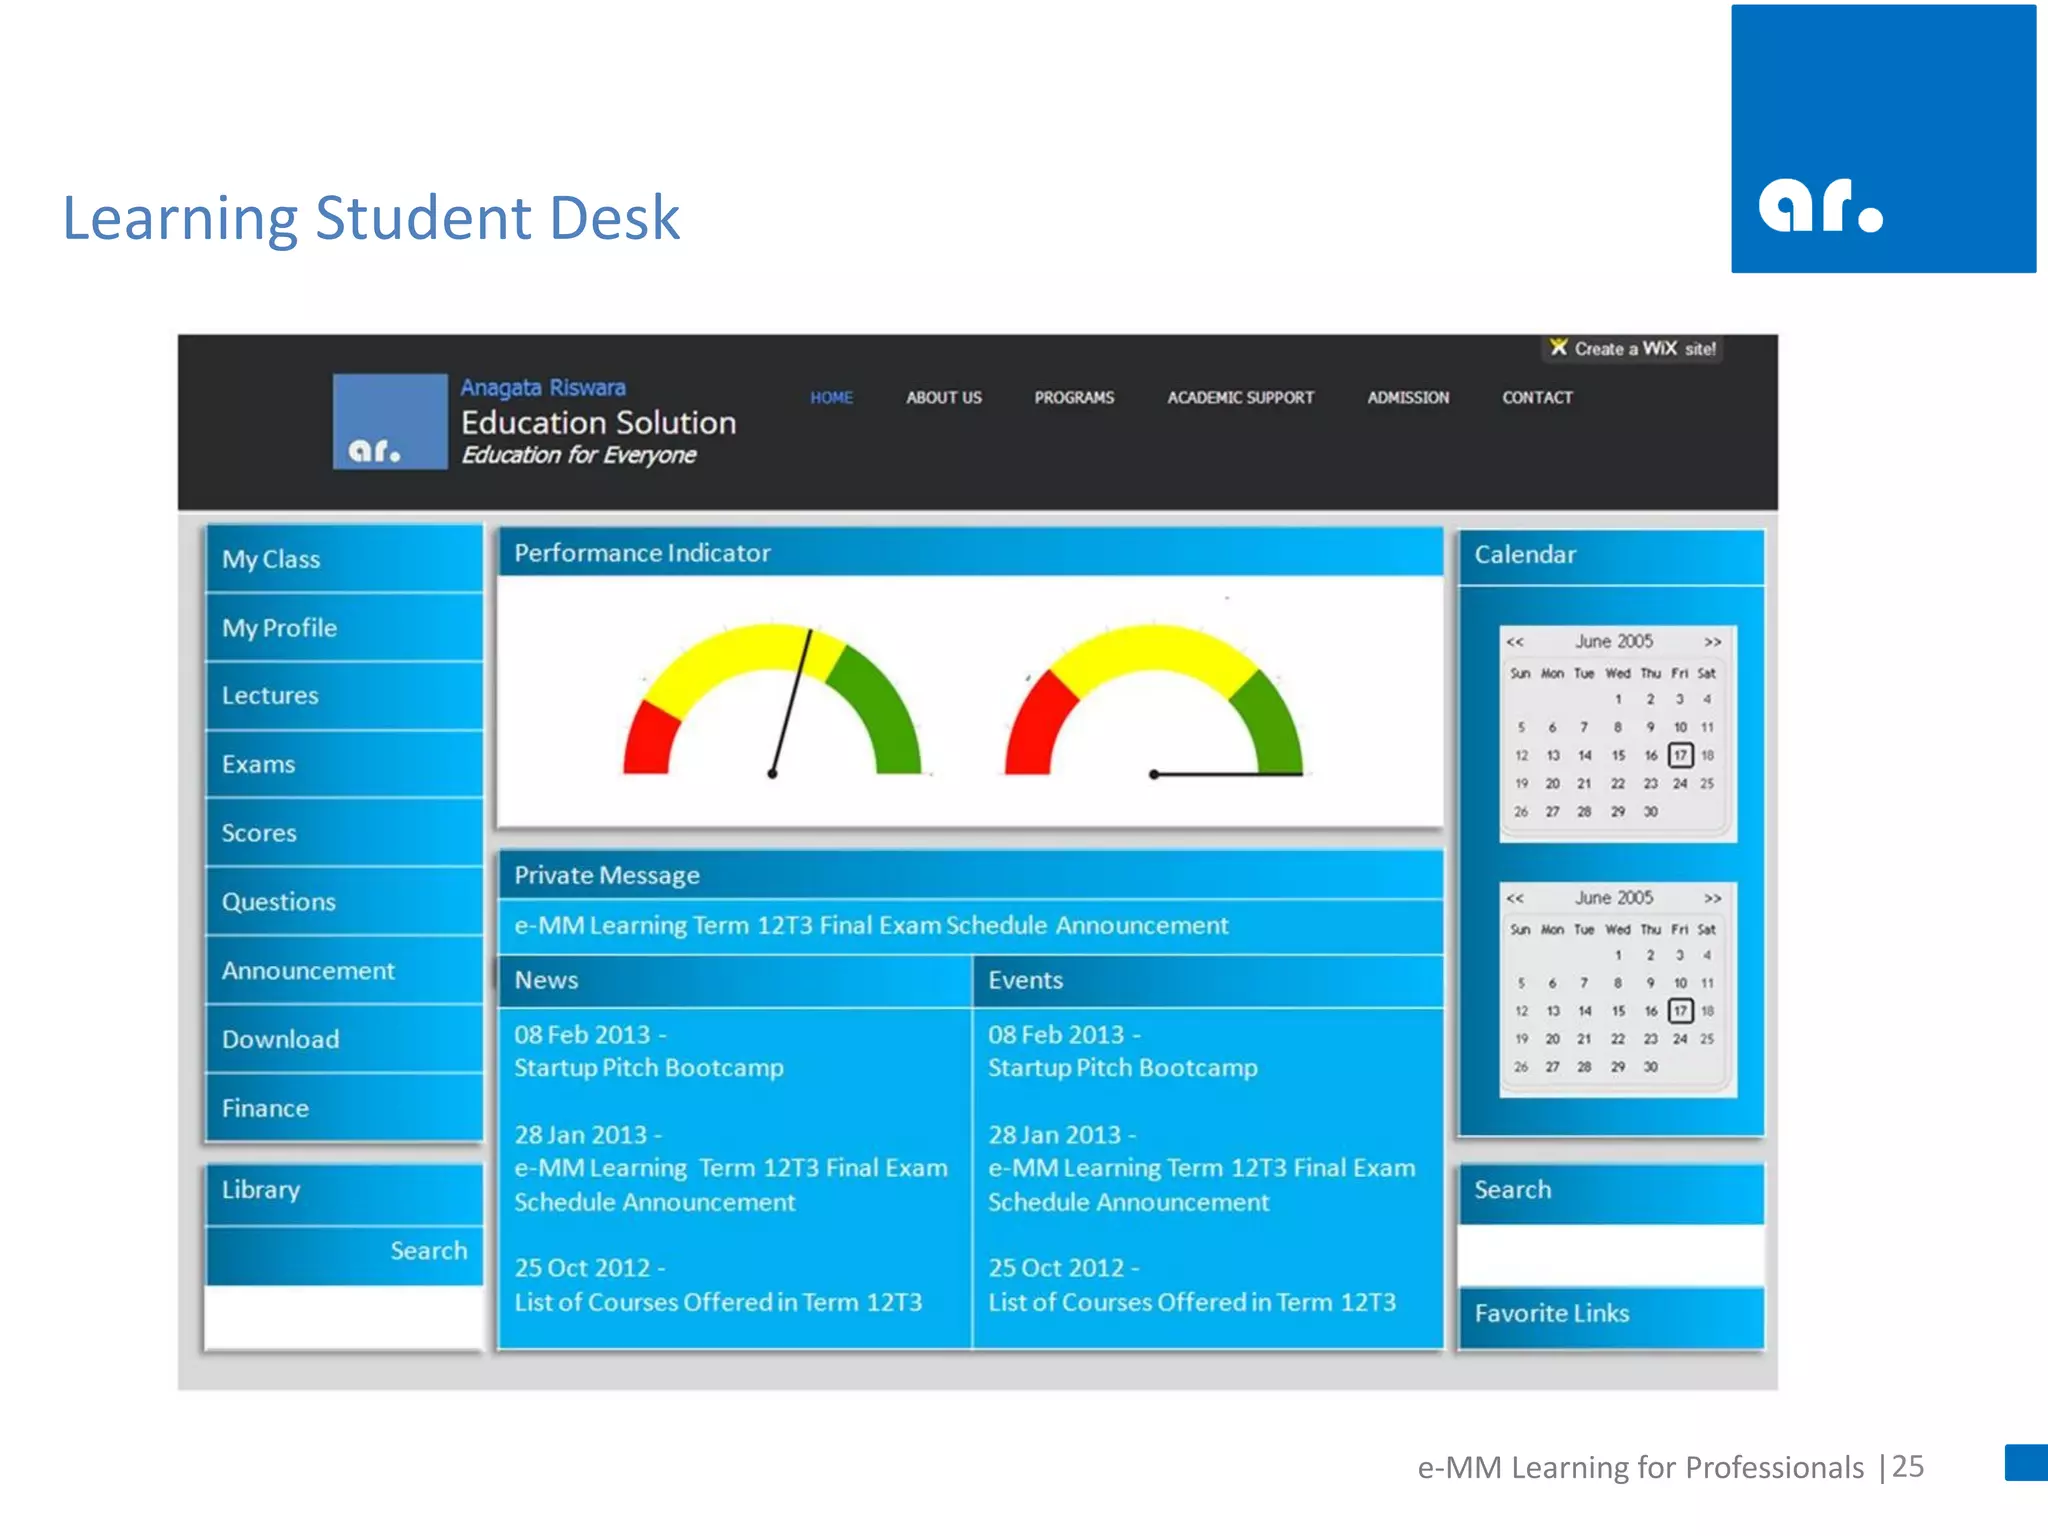
Task: Open the Favorite Links panel
Action: [1611, 1317]
